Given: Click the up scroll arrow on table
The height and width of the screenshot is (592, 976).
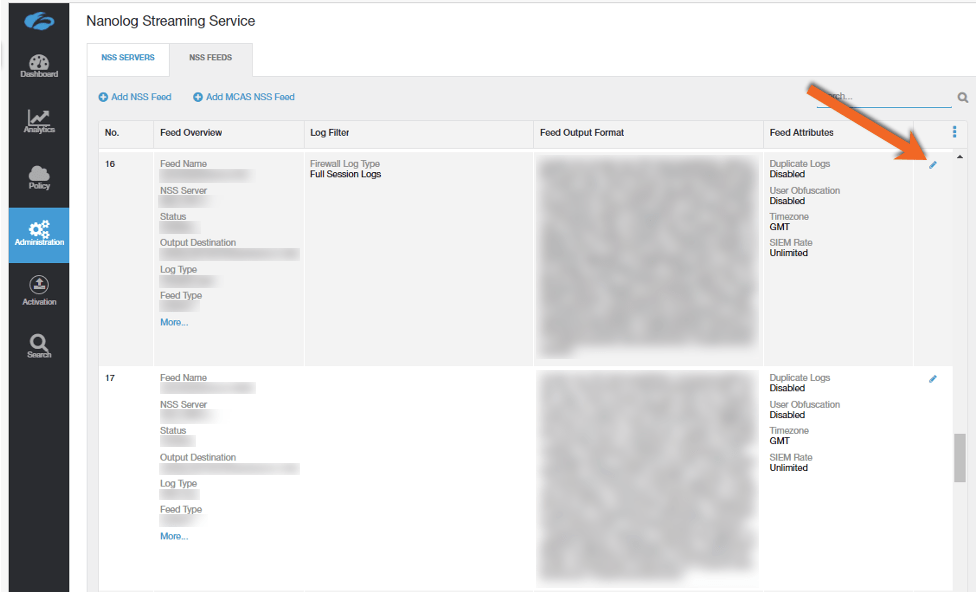Looking at the screenshot, I should (960, 156).
